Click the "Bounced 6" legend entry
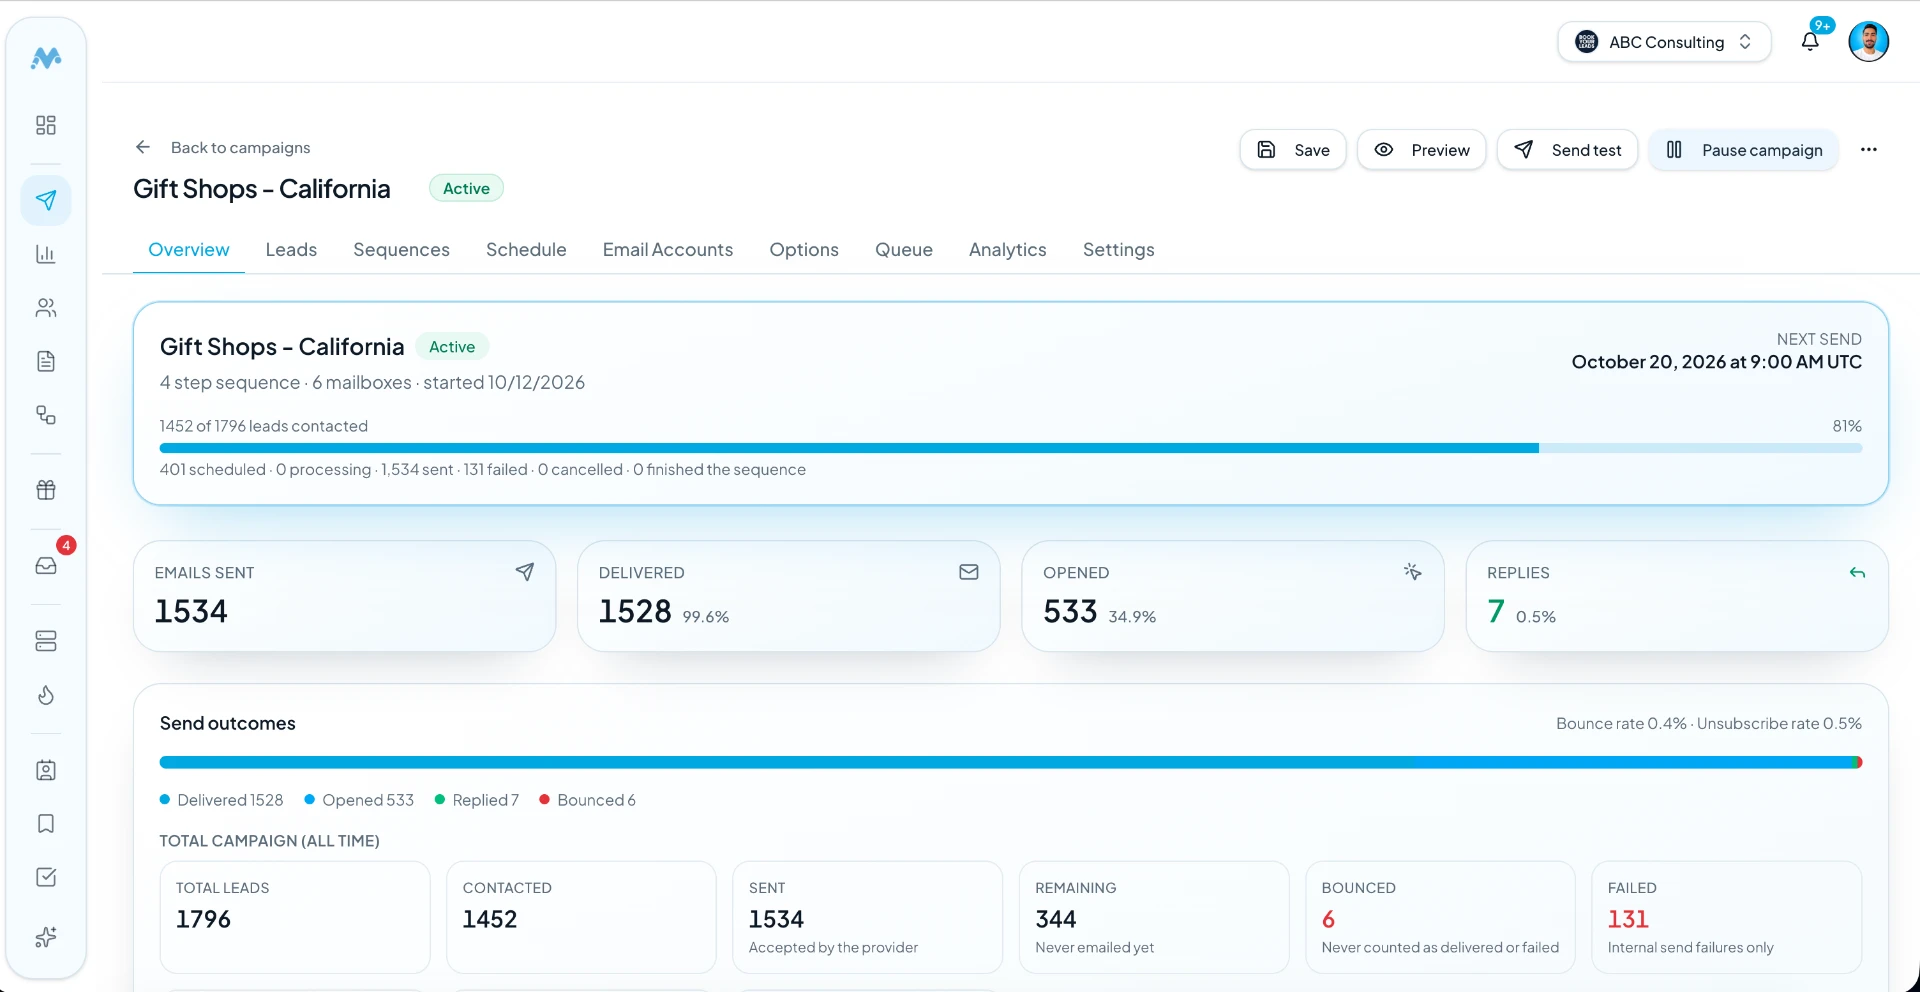This screenshot has width=1920, height=992. (588, 800)
